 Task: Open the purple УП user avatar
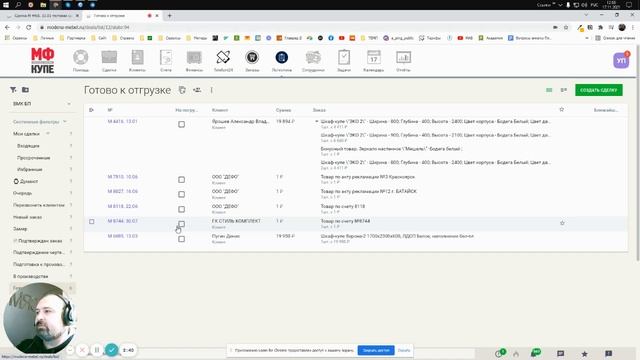tap(621, 60)
